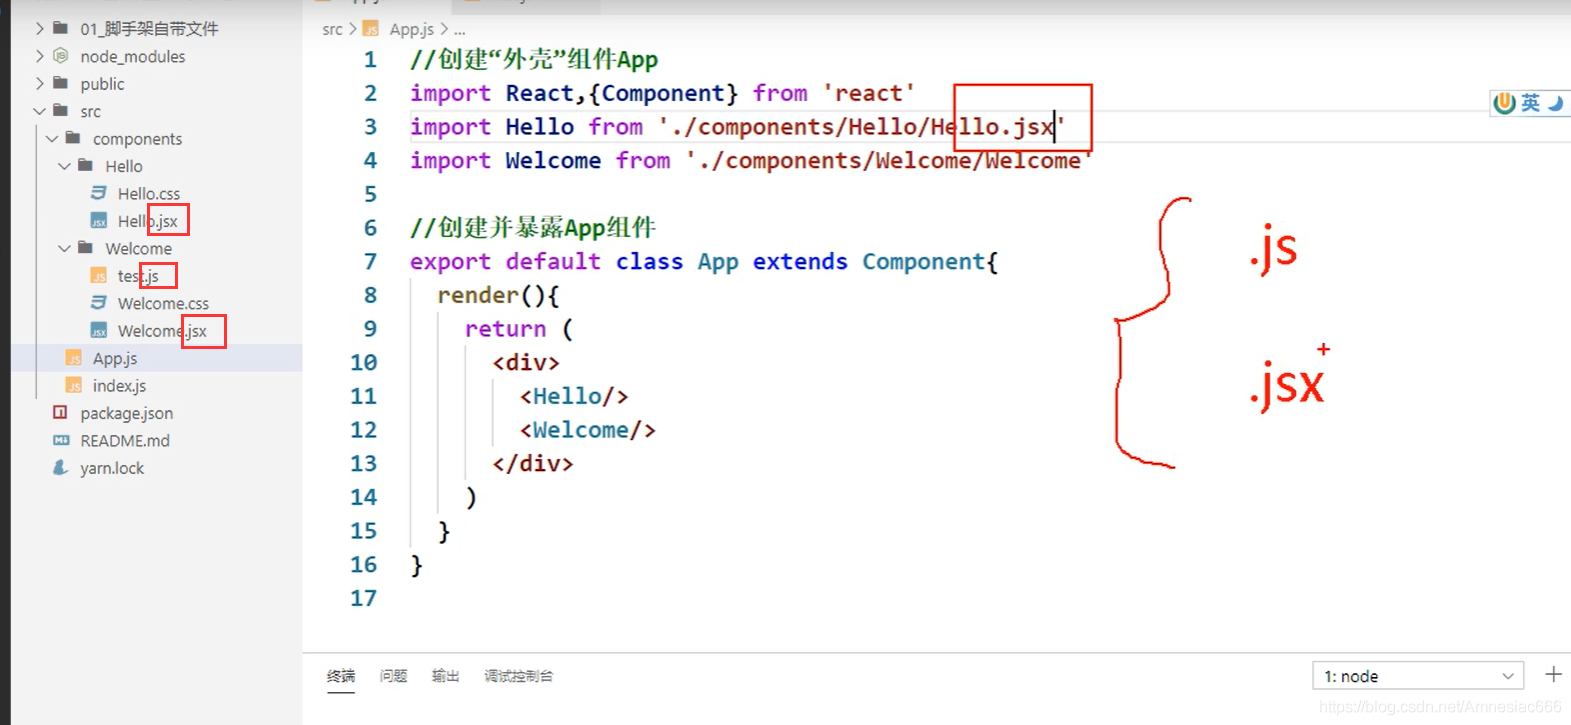The width and height of the screenshot is (1571, 725).
Task: Click the JSX icon beside Hello.jsx
Action: tap(99, 221)
